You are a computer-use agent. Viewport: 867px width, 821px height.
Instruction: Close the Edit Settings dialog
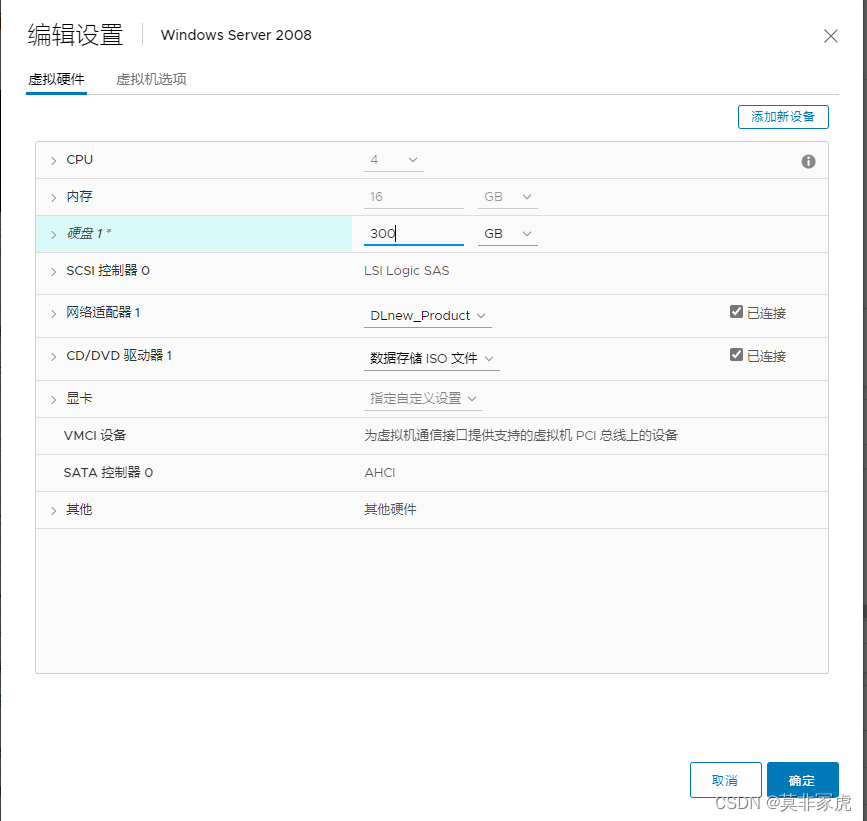tap(830, 36)
